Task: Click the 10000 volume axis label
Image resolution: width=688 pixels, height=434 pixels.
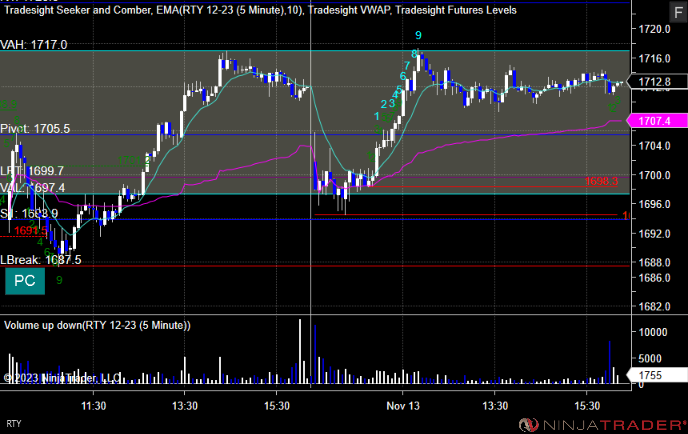Action: click(653, 332)
